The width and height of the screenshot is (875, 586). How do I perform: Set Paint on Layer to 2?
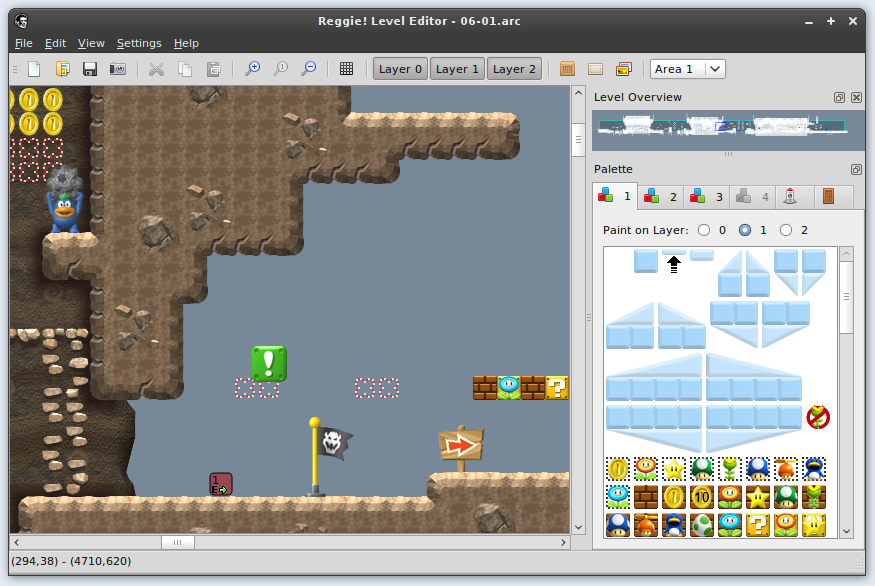(786, 230)
